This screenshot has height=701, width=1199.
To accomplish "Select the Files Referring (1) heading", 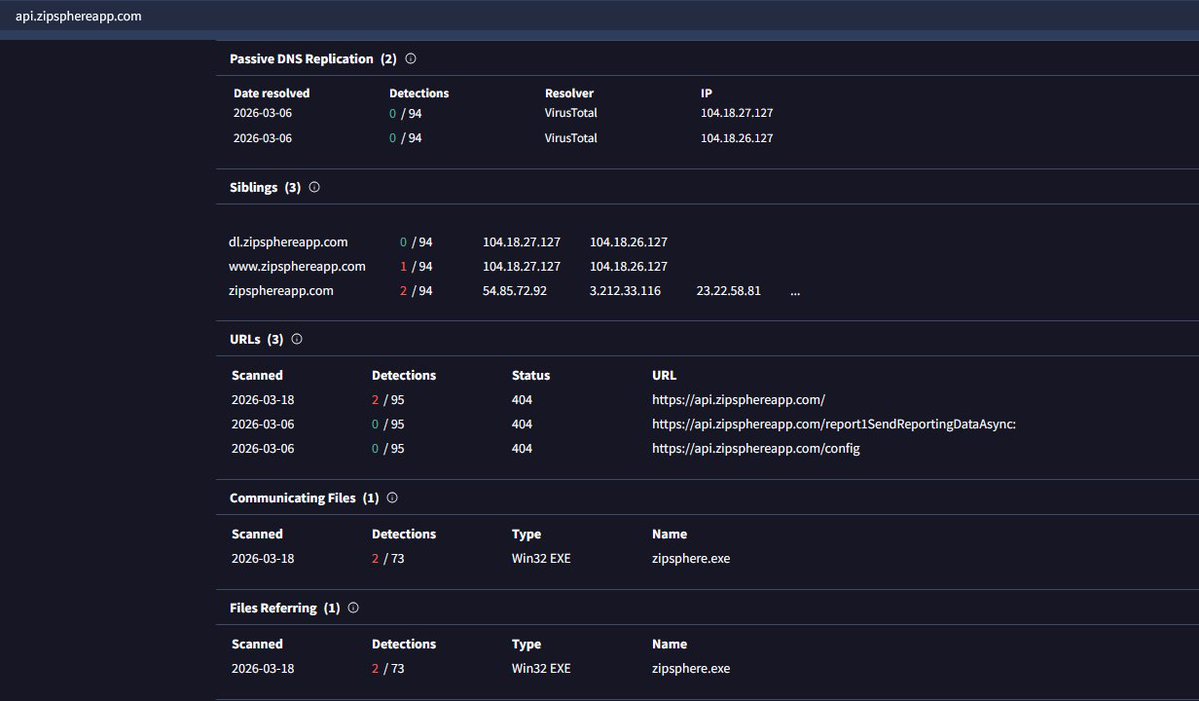I will 284,608.
